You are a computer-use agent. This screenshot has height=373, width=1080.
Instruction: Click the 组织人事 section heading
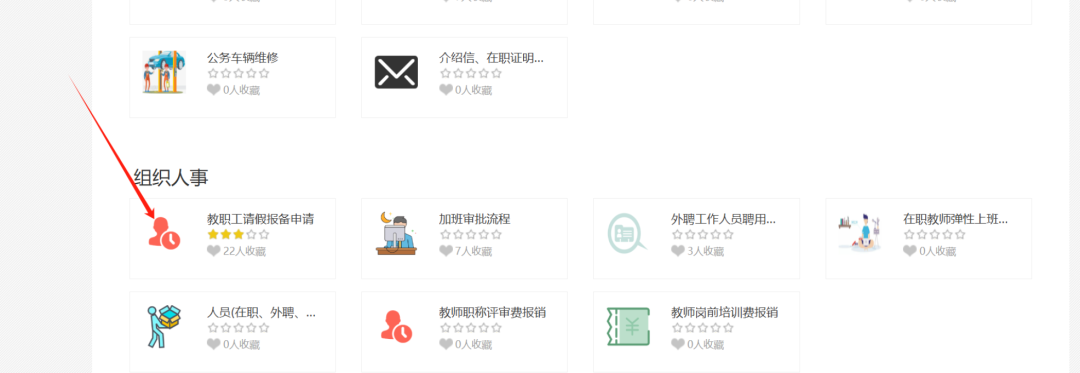tap(171, 178)
